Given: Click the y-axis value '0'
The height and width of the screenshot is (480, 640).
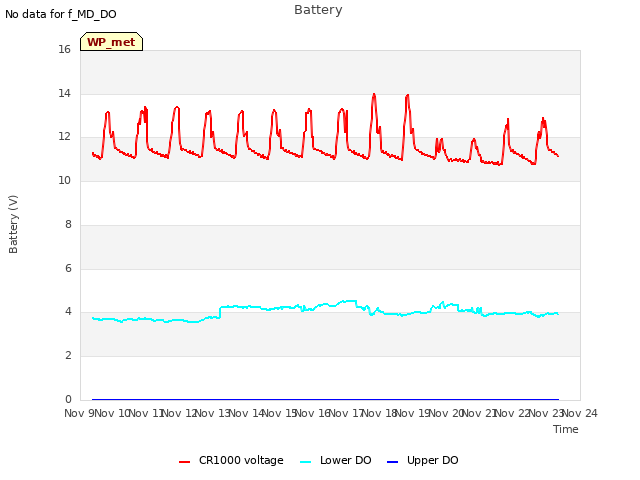Looking at the screenshot, I should (x=68, y=399).
